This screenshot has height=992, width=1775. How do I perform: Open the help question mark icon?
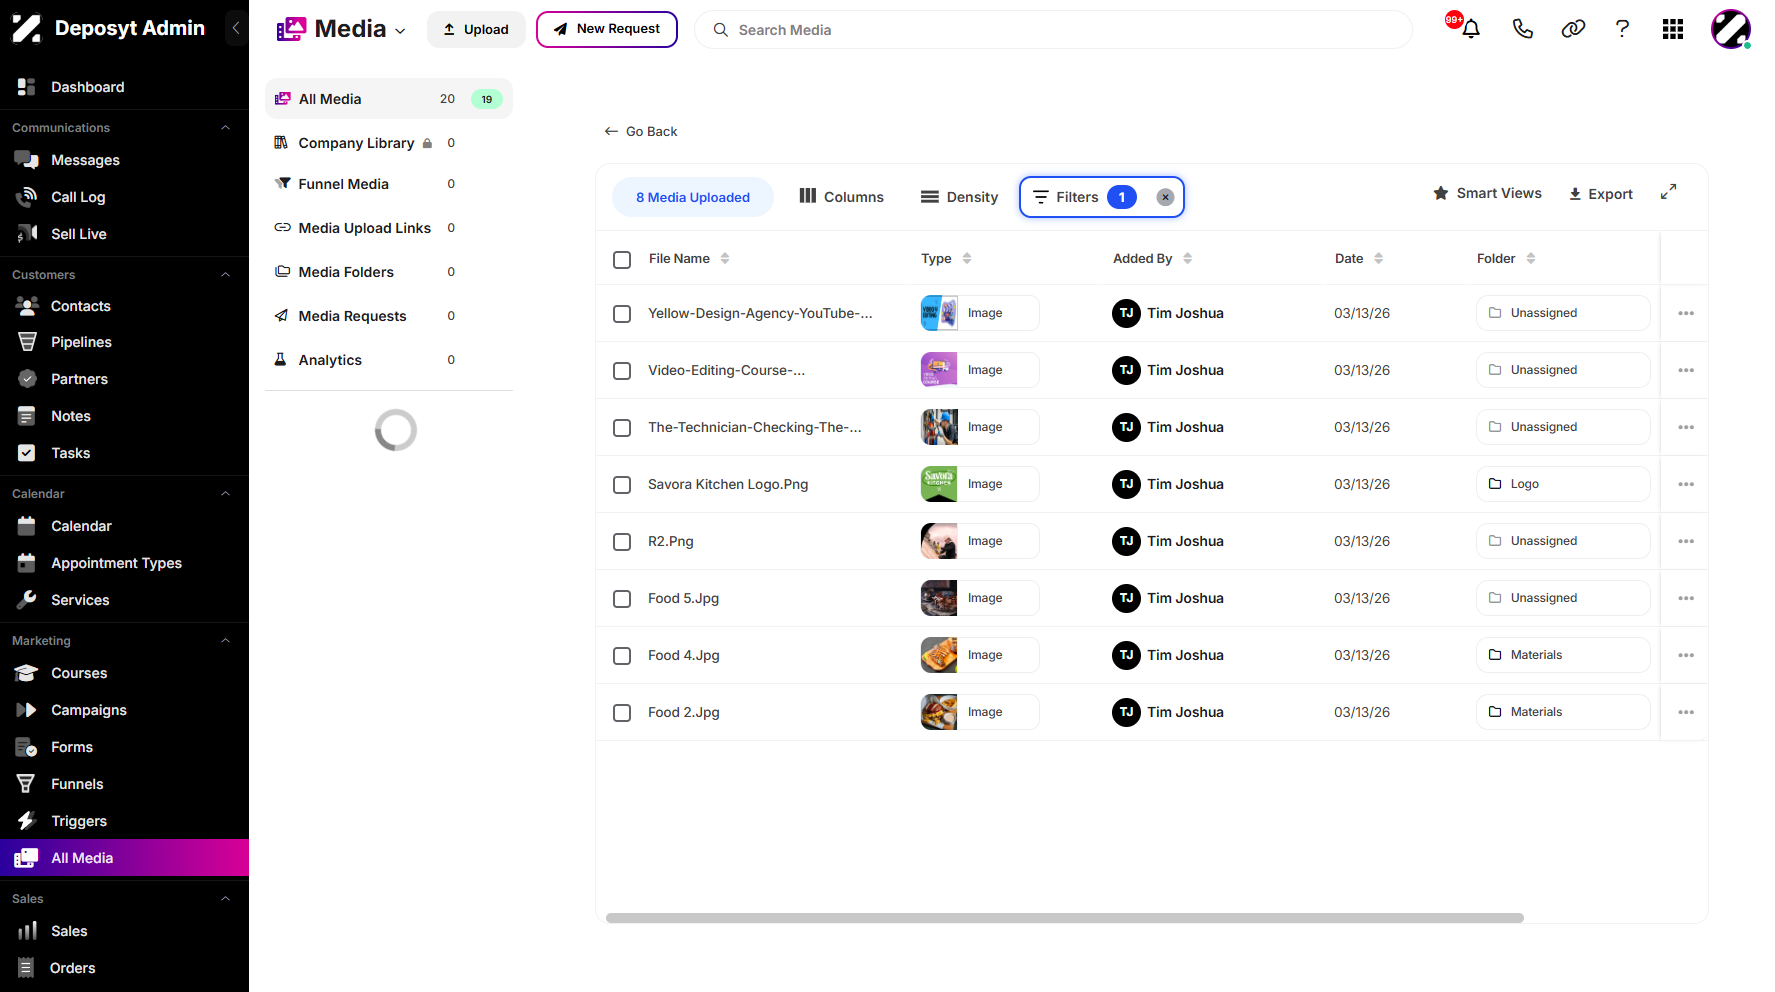pos(1622,29)
